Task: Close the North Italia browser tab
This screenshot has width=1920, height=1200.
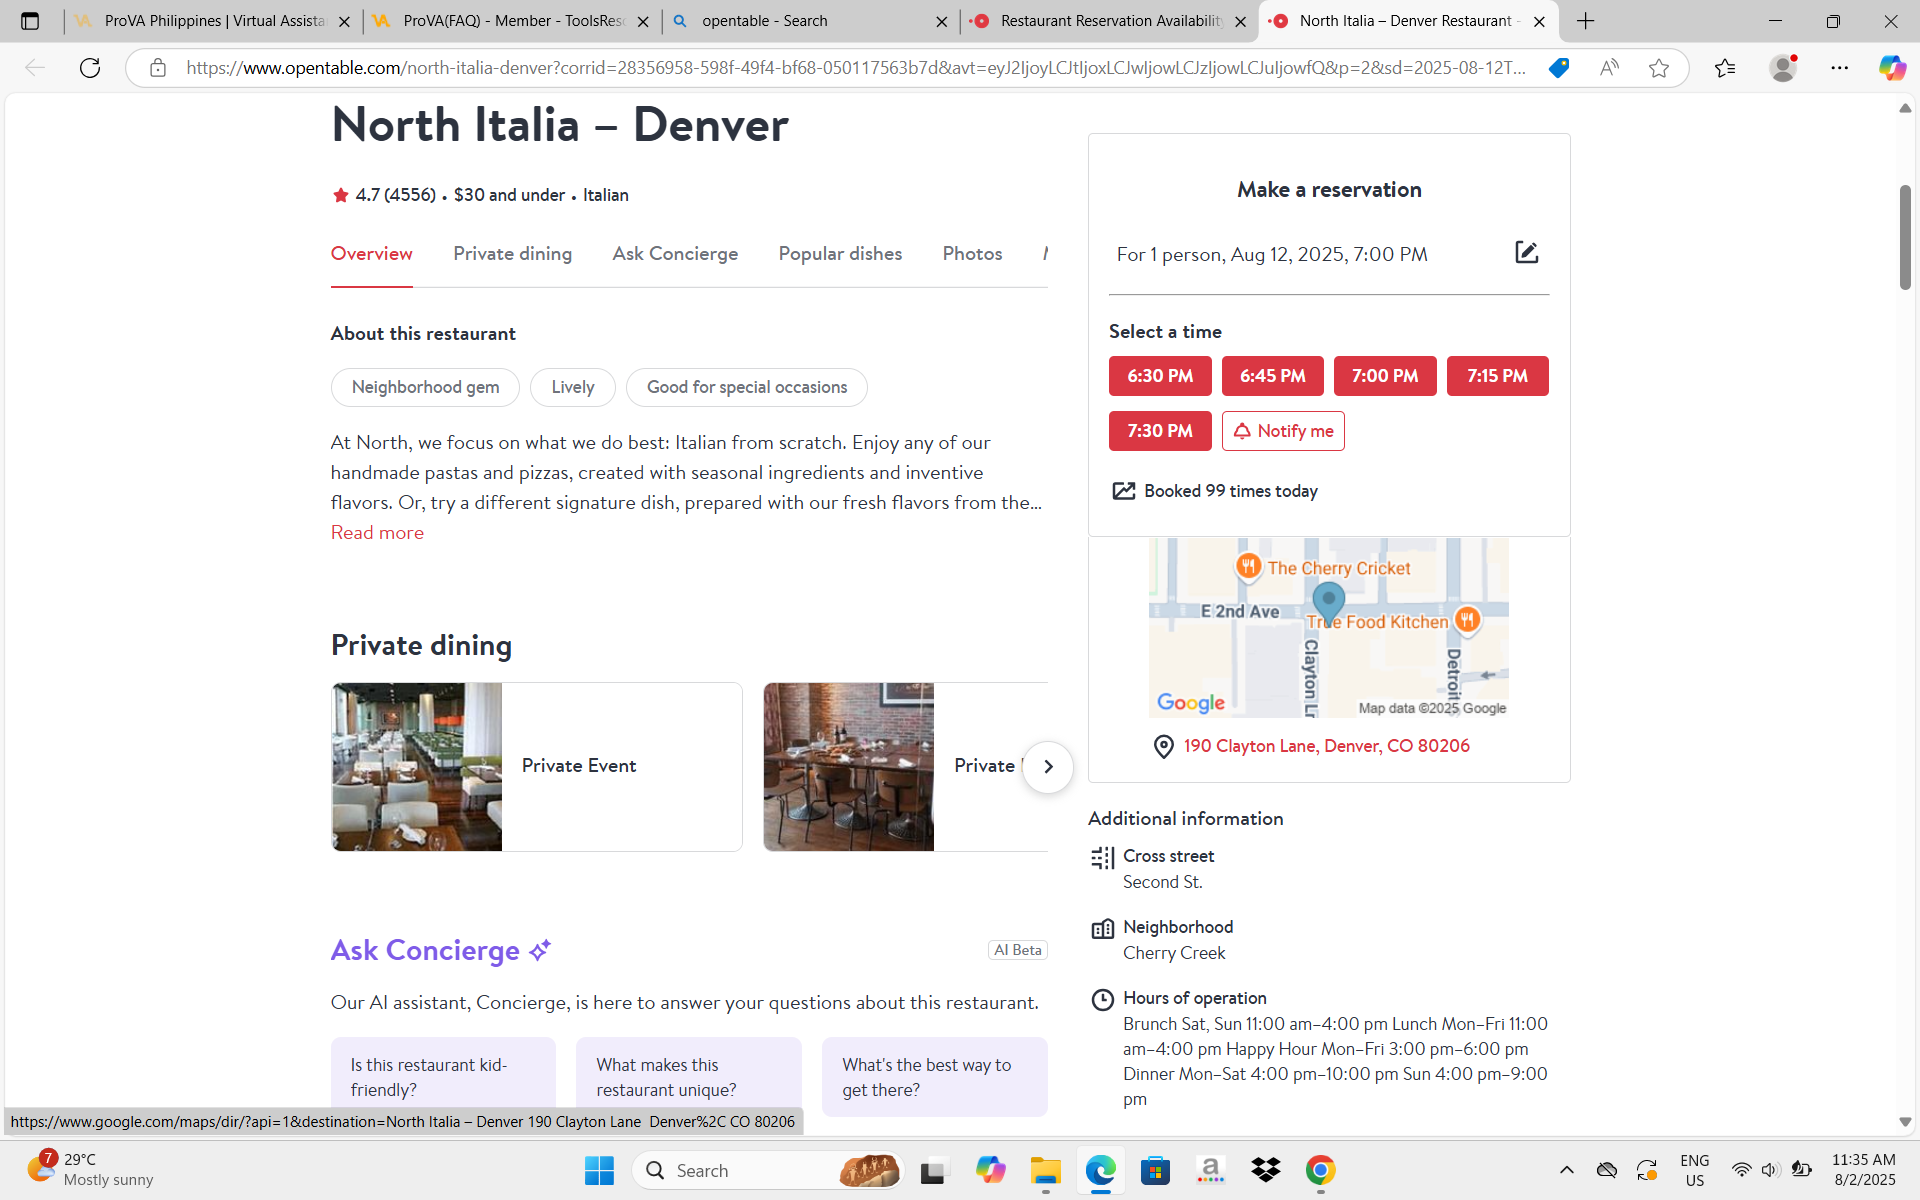Action: (x=1539, y=21)
